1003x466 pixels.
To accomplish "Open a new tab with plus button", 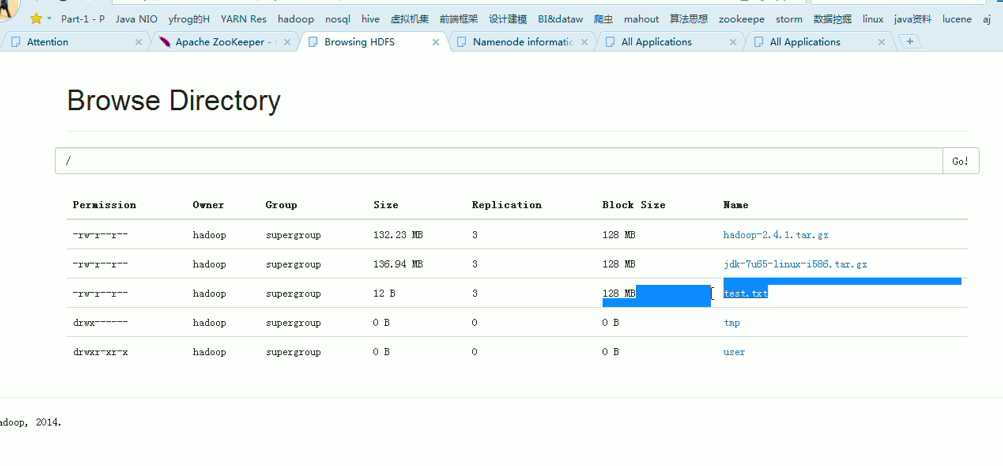I will click(910, 42).
